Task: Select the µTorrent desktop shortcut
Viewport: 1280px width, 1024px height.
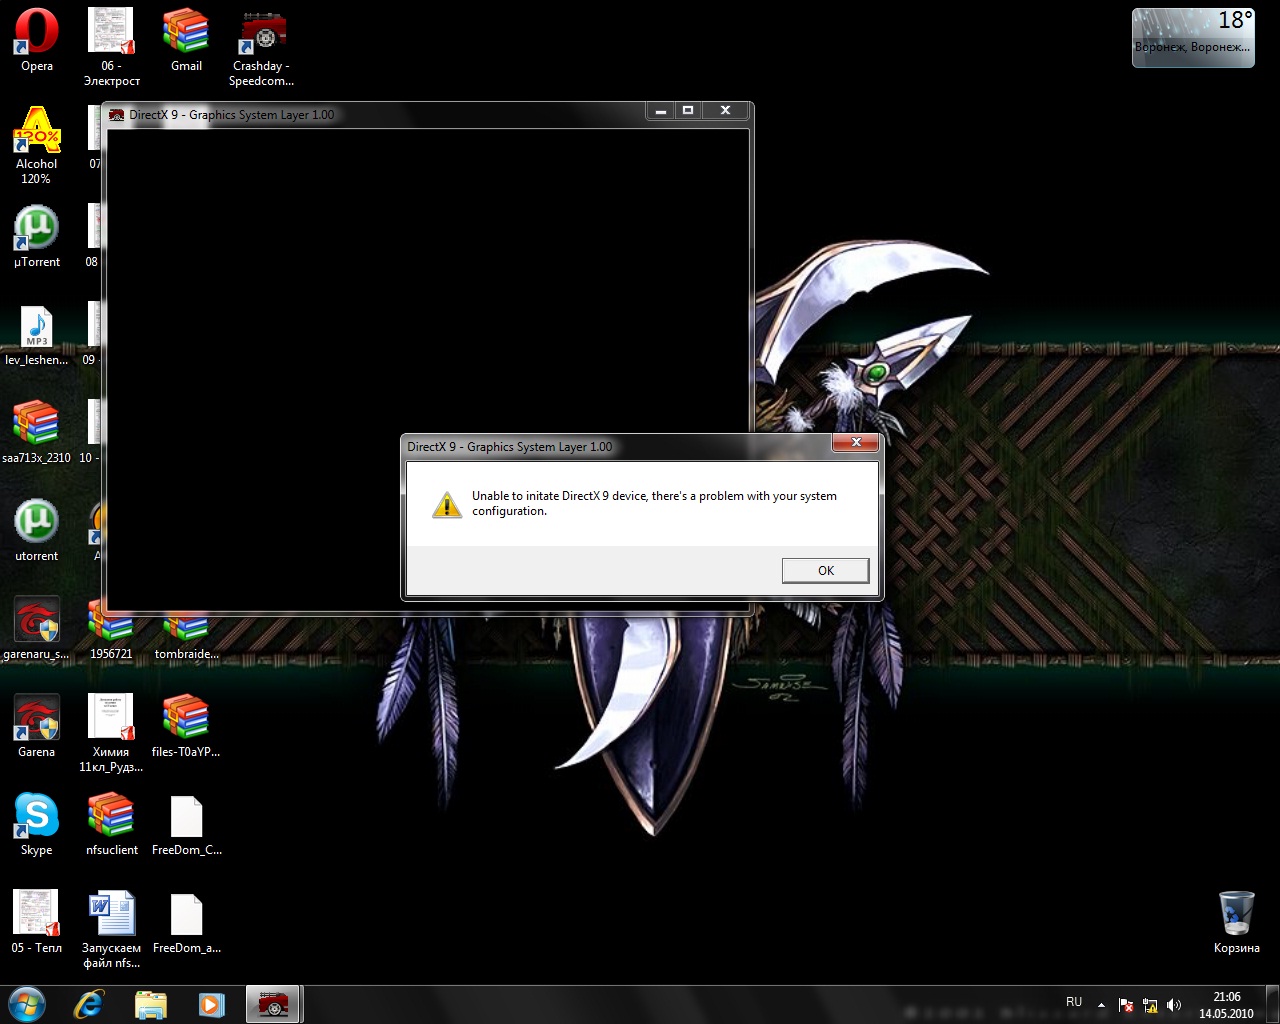Action: click(37, 236)
